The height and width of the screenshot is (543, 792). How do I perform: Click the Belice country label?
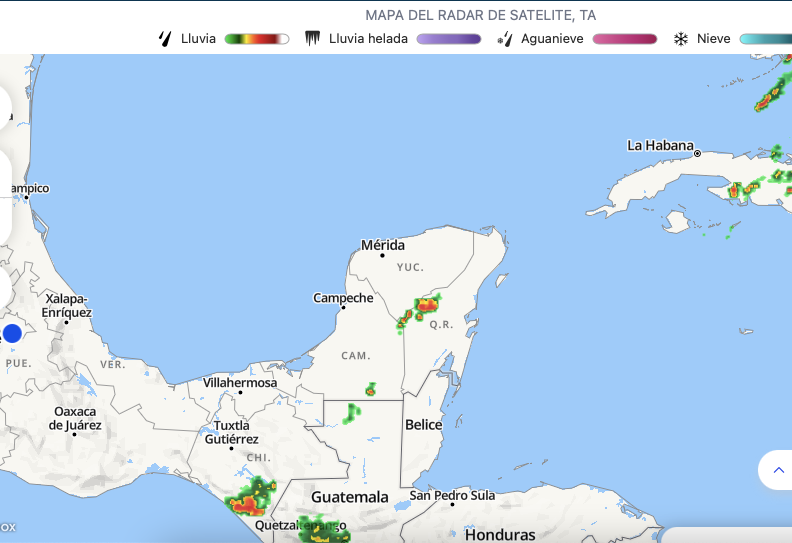423,425
